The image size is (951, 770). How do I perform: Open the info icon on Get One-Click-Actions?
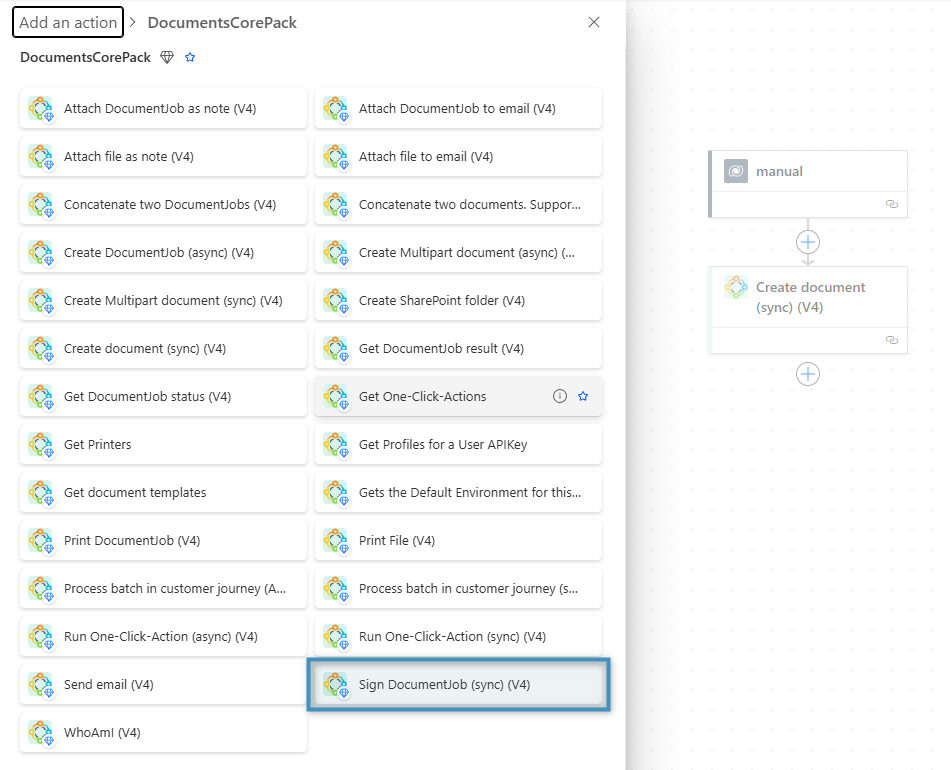click(559, 396)
